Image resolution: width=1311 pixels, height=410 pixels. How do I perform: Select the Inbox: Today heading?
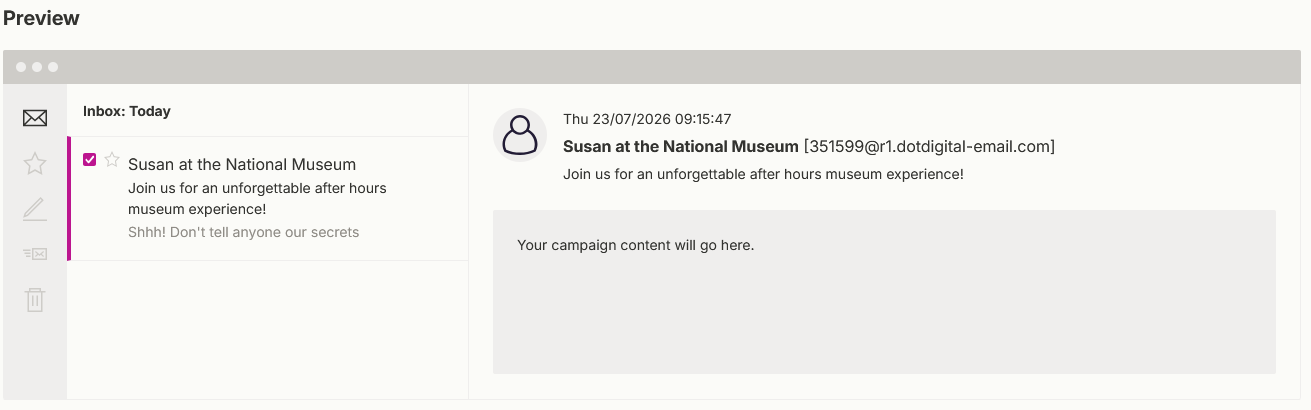(x=127, y=111)
